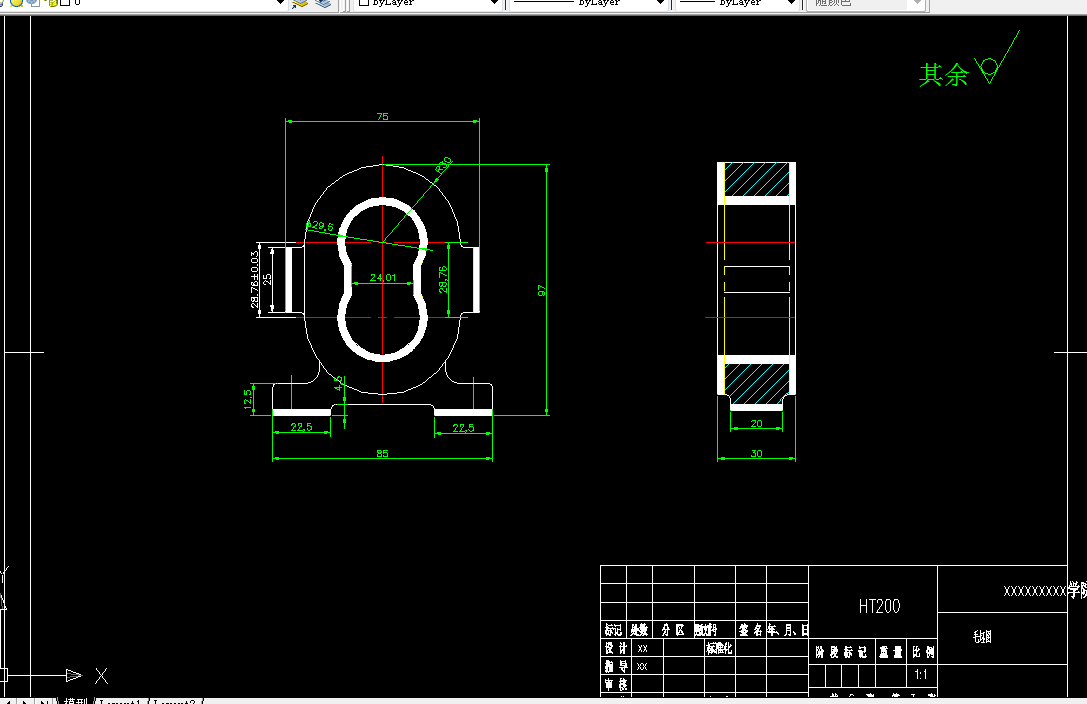Open the layer list dropdown arrow
This screenshot has height=704, width=1087.
click(x=280, y=3)
